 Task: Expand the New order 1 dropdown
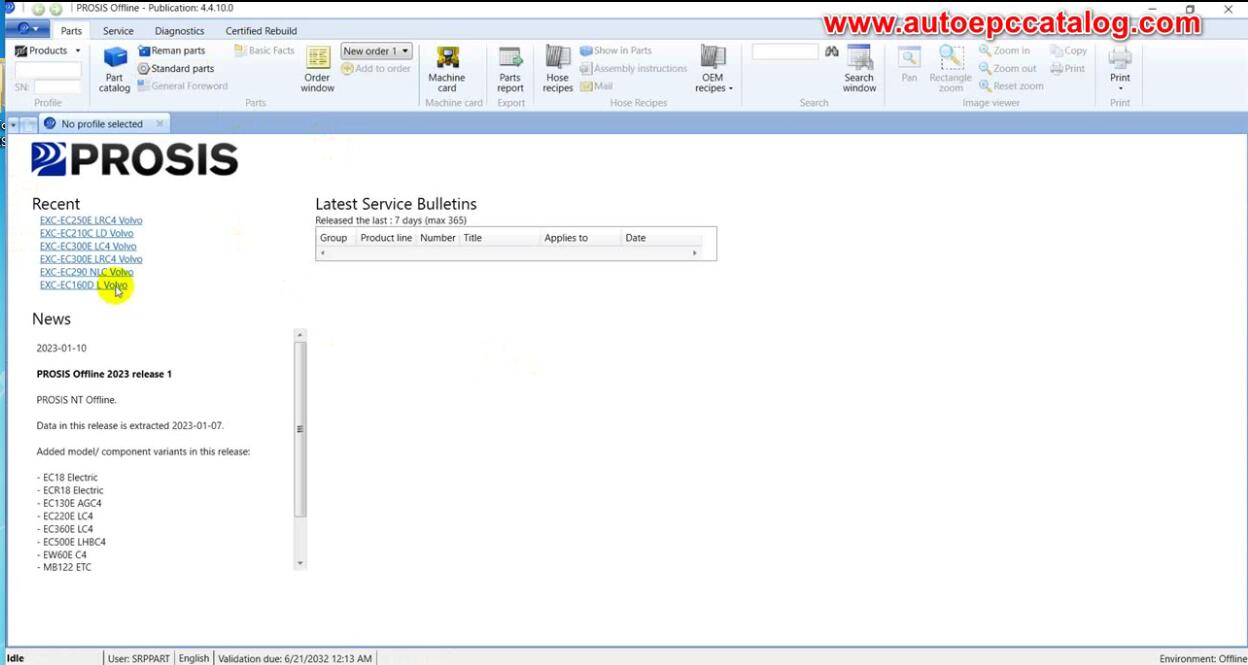[376, 51]
